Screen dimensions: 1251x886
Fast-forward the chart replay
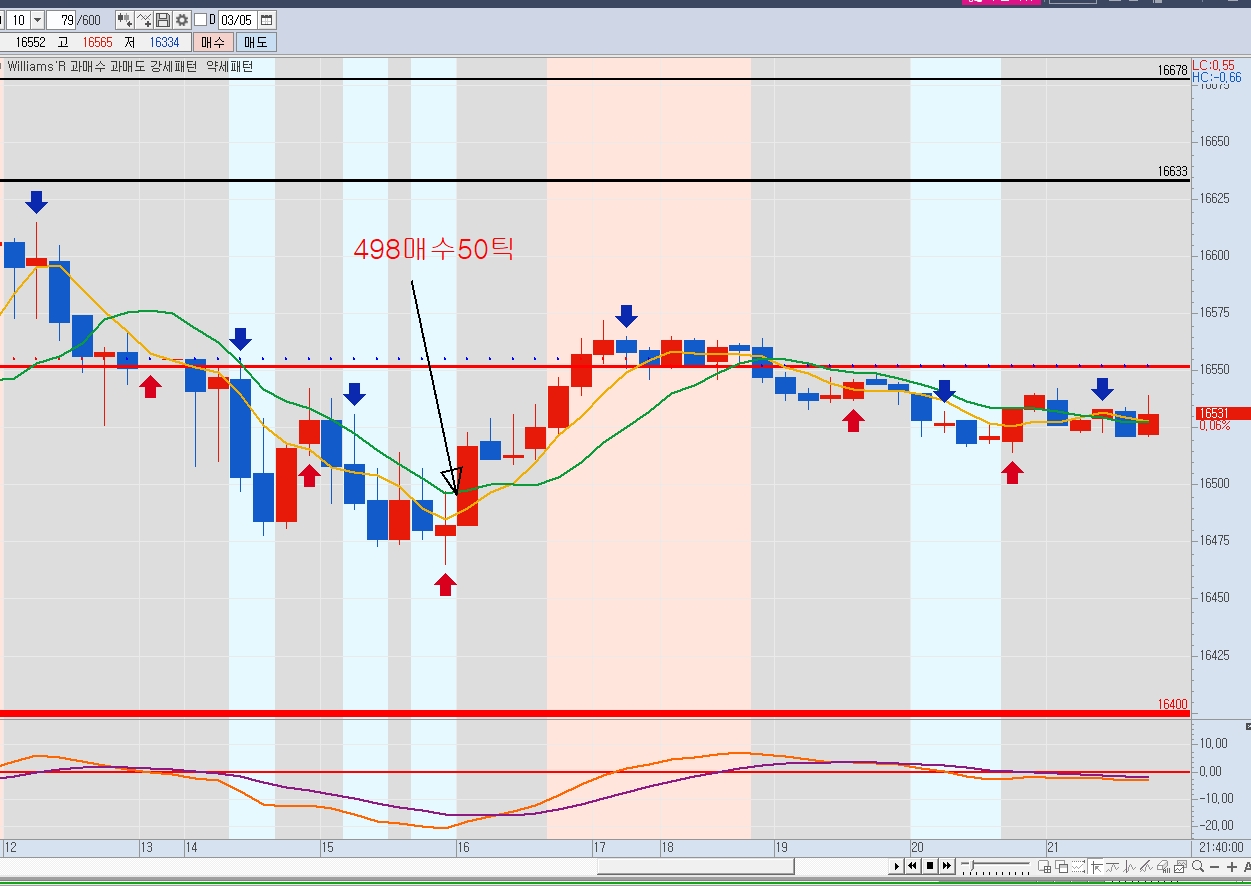click(946, 866)
